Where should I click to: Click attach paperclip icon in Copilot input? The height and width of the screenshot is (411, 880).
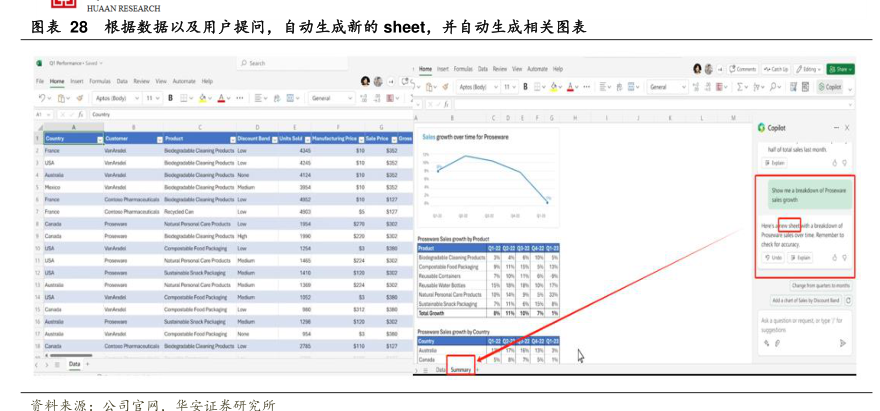[x=777, y=343]
